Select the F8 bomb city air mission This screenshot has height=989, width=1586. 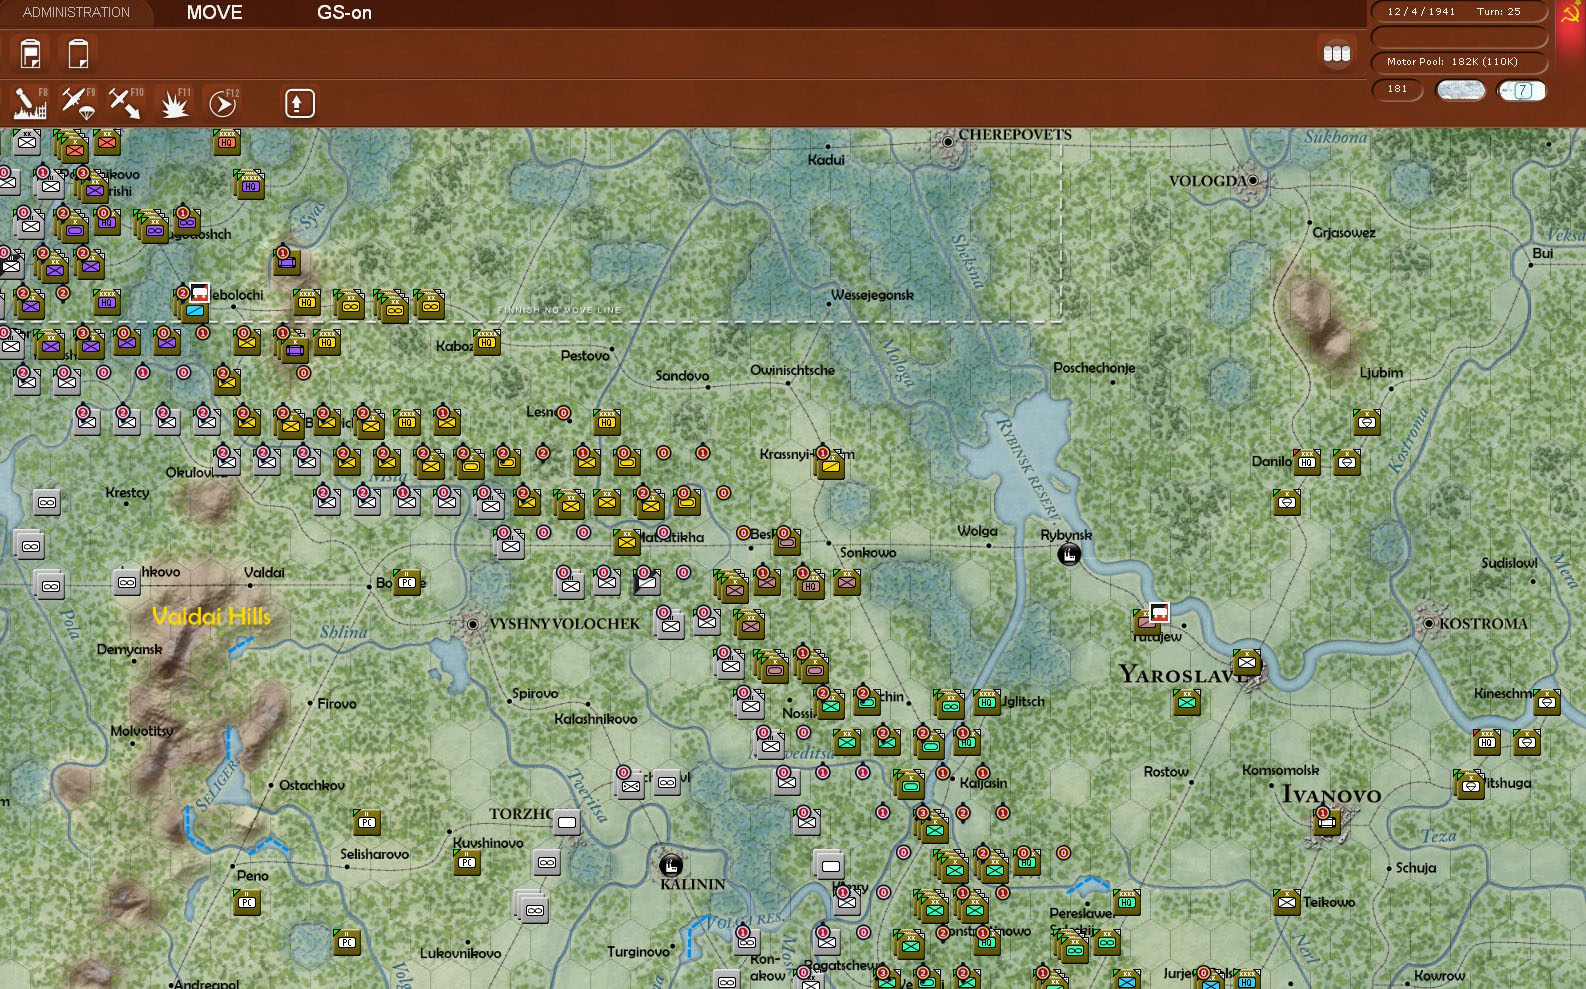[x=29, y=103]
